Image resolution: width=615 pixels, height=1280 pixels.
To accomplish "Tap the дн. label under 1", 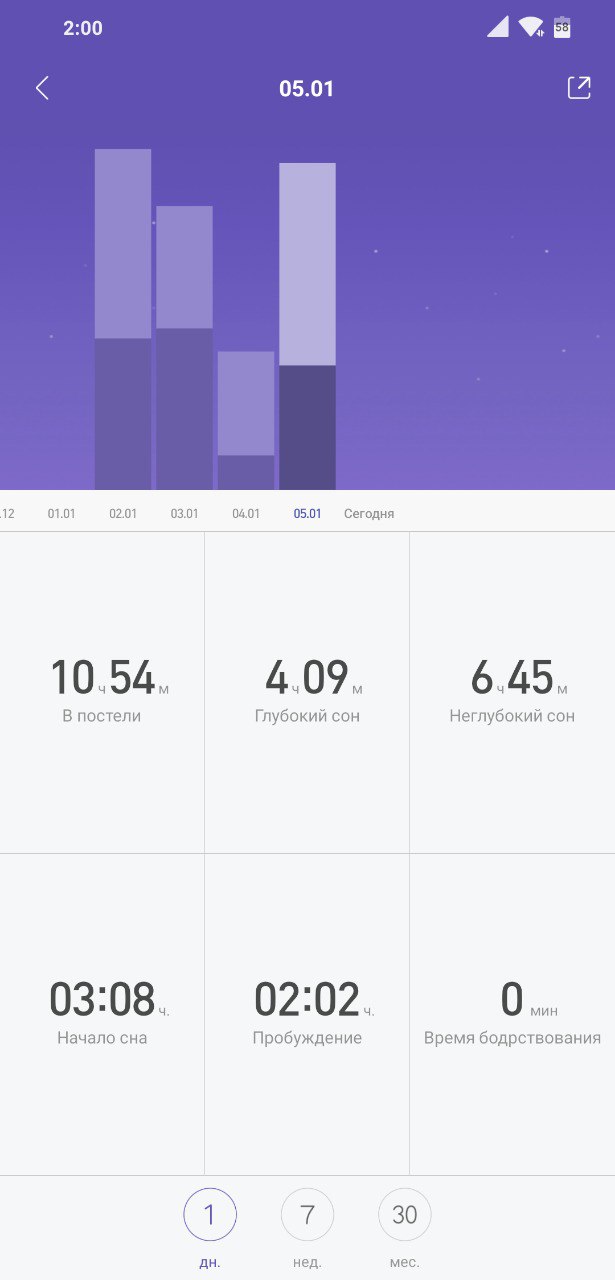I will click(x=210, y=1263).
